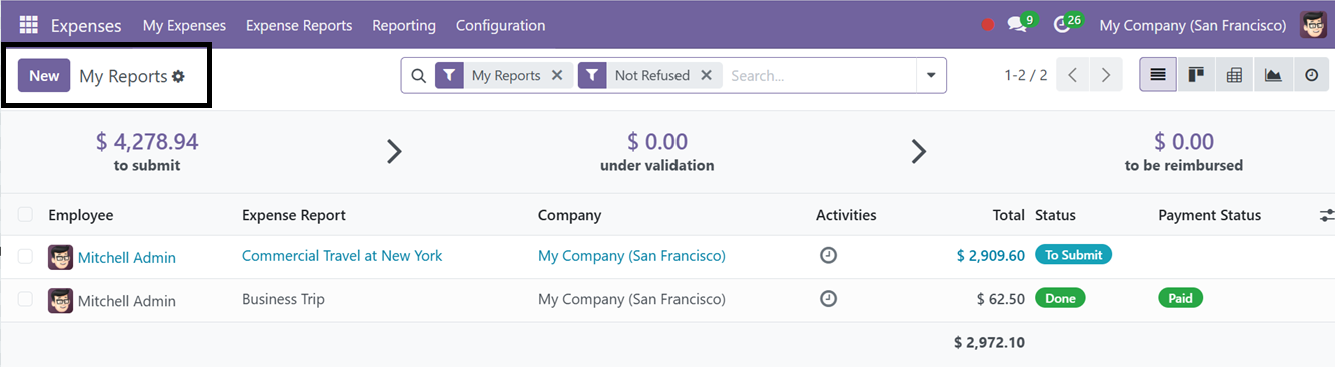Switch to graph view icon
Viewport: 1335px width, 367px height.
coord(1273,75)
